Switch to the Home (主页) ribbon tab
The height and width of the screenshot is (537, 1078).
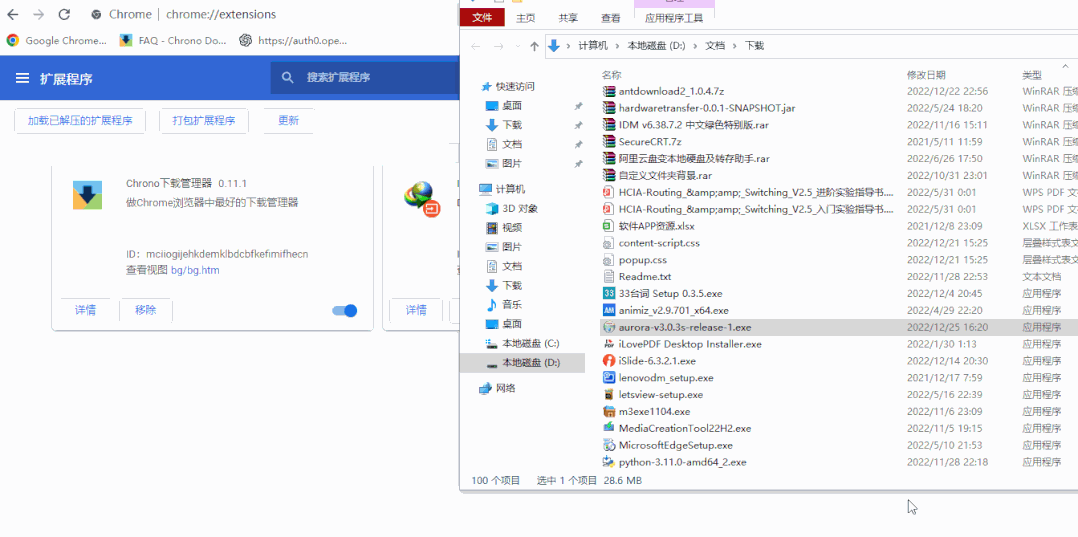pyautogui.click(x=526, y=18)
